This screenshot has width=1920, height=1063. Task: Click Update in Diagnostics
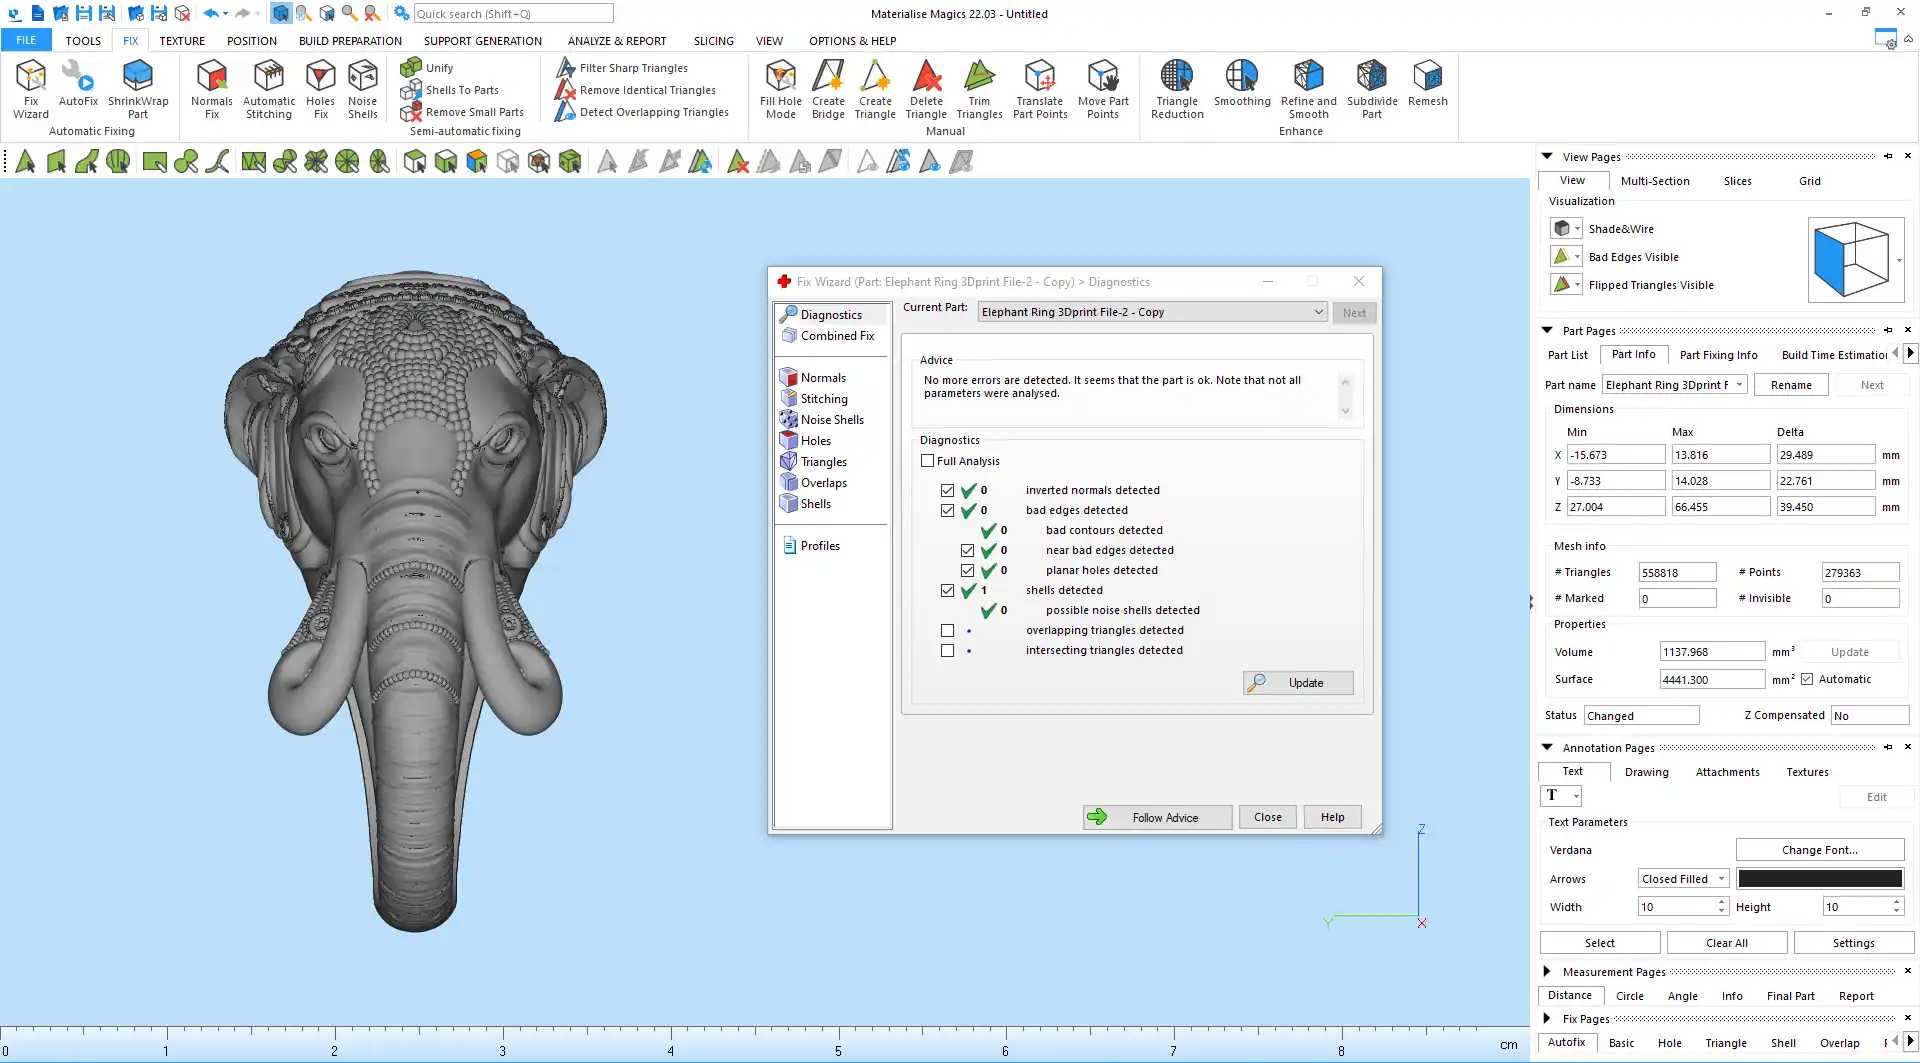1298,683
